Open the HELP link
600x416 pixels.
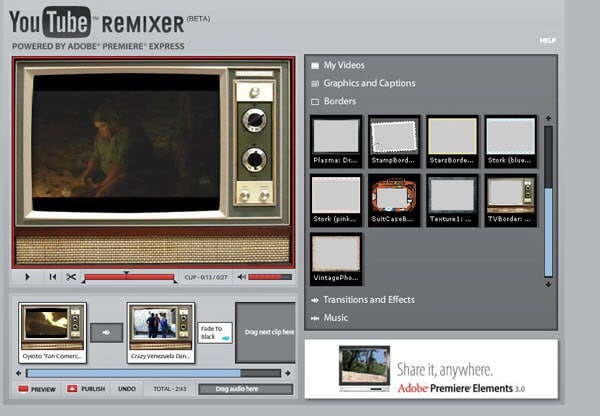click(x=548, y=41)
